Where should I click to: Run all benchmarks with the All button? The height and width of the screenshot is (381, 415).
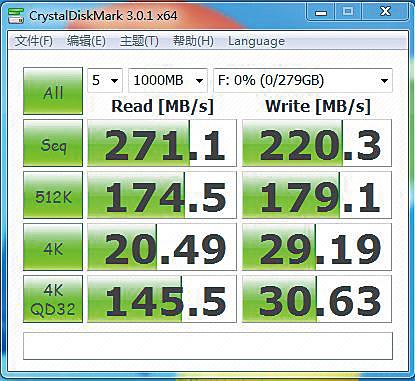(x=53, y=91)
